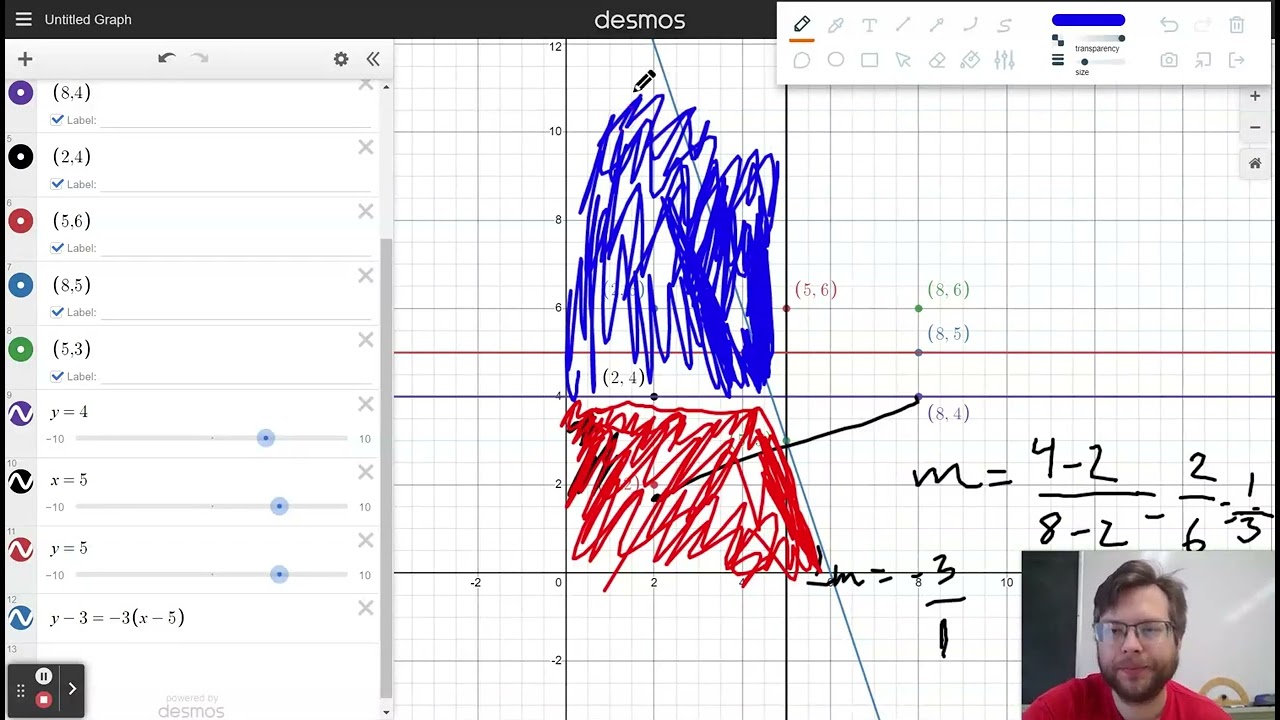
Task: Select the freeform blob shape tool
Action: [802, 60]
